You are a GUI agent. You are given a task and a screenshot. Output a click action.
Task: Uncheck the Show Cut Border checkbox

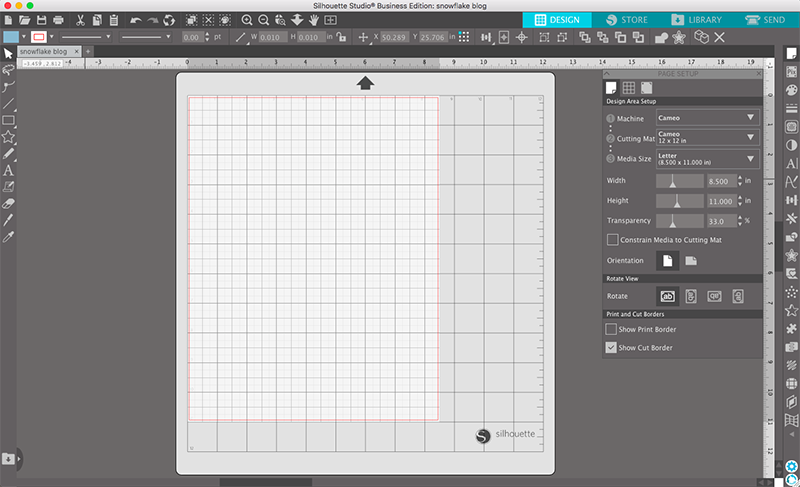coord(611,348)
